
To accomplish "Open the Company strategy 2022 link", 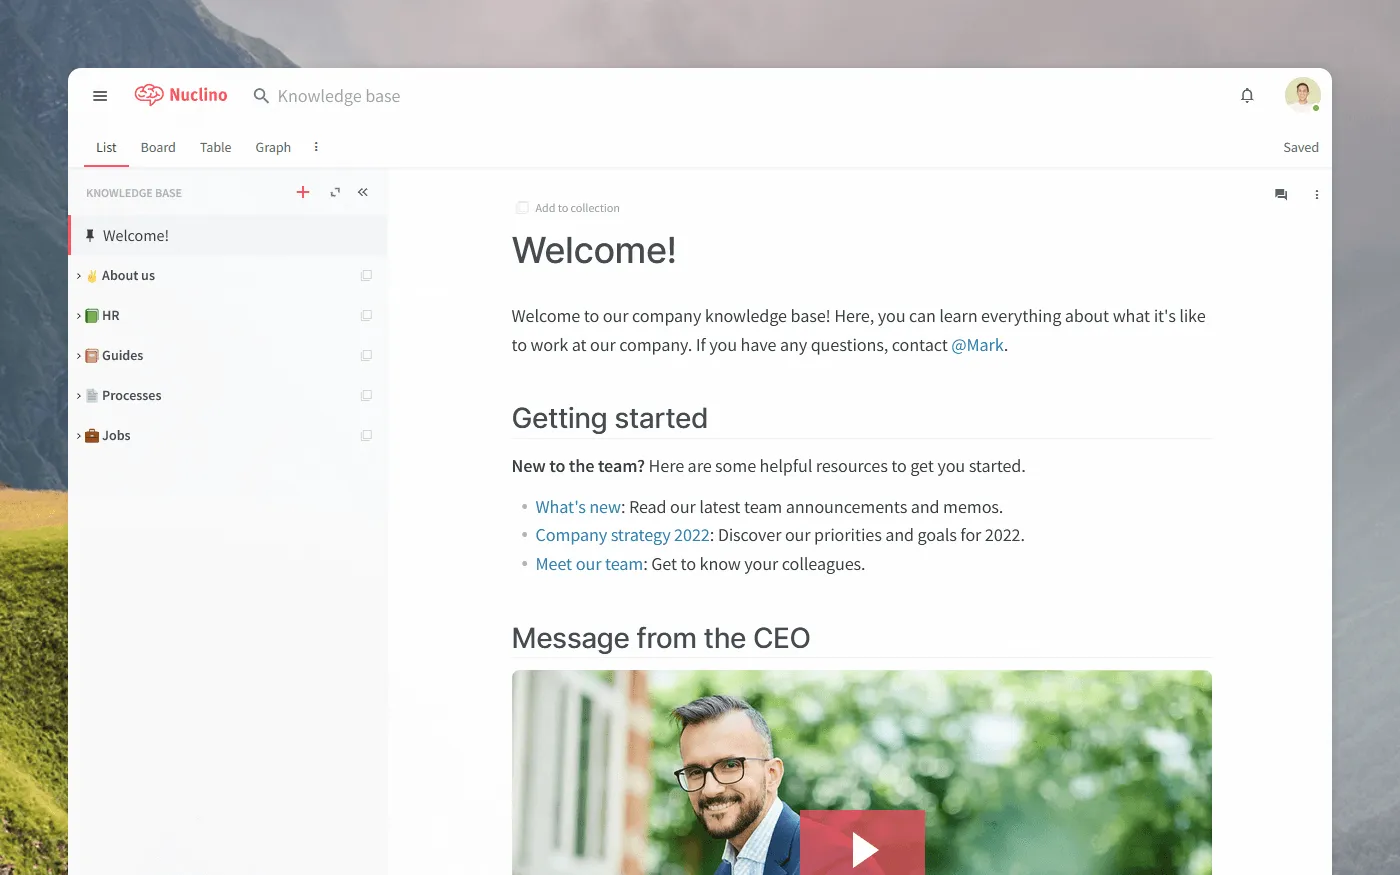I will [x=622, y=535].
